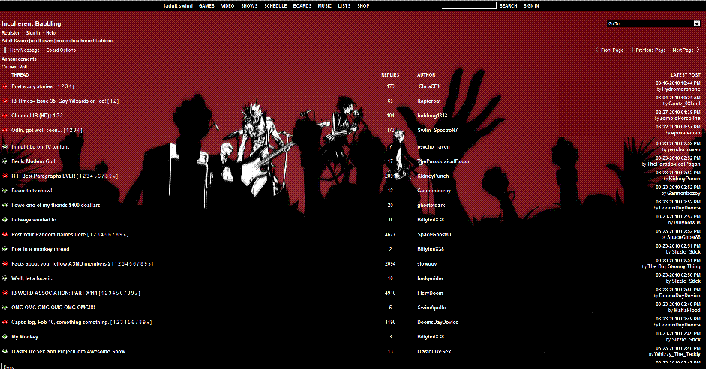This screenshot has width=706, height=369.
Task: Click the Help link under the board title
Action: 51,33
